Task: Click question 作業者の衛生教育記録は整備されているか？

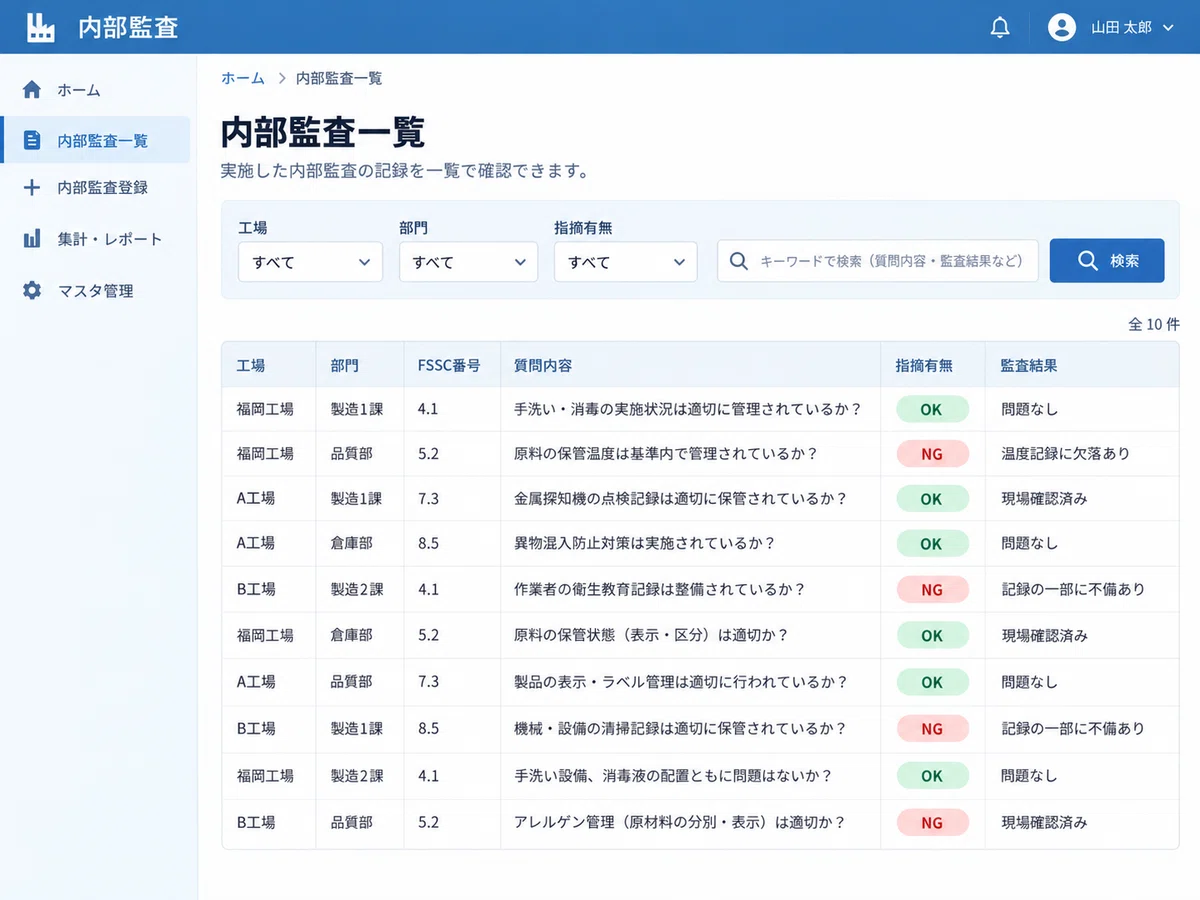Action: click(660, 589)
